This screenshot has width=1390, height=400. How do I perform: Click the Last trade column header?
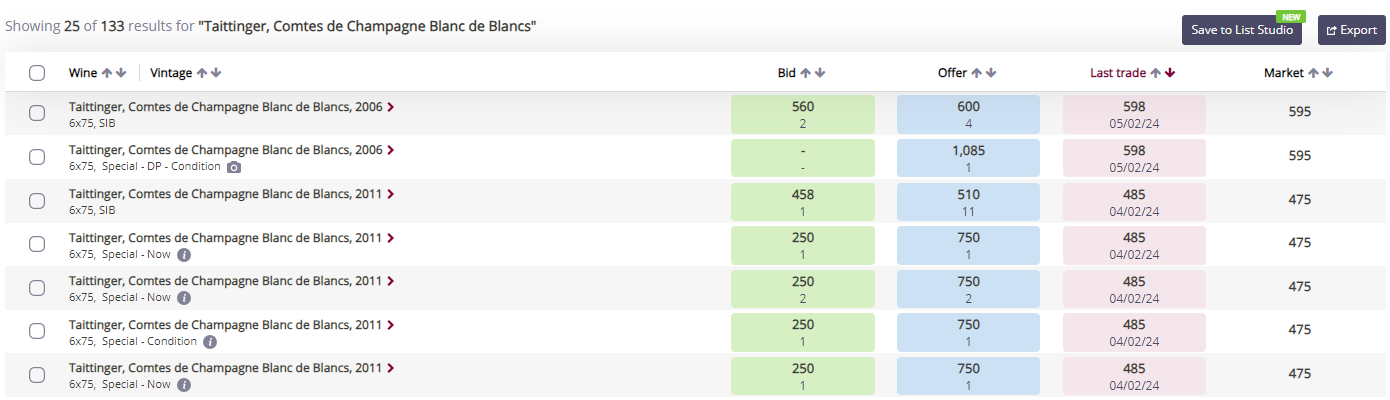click(1118, 73)
